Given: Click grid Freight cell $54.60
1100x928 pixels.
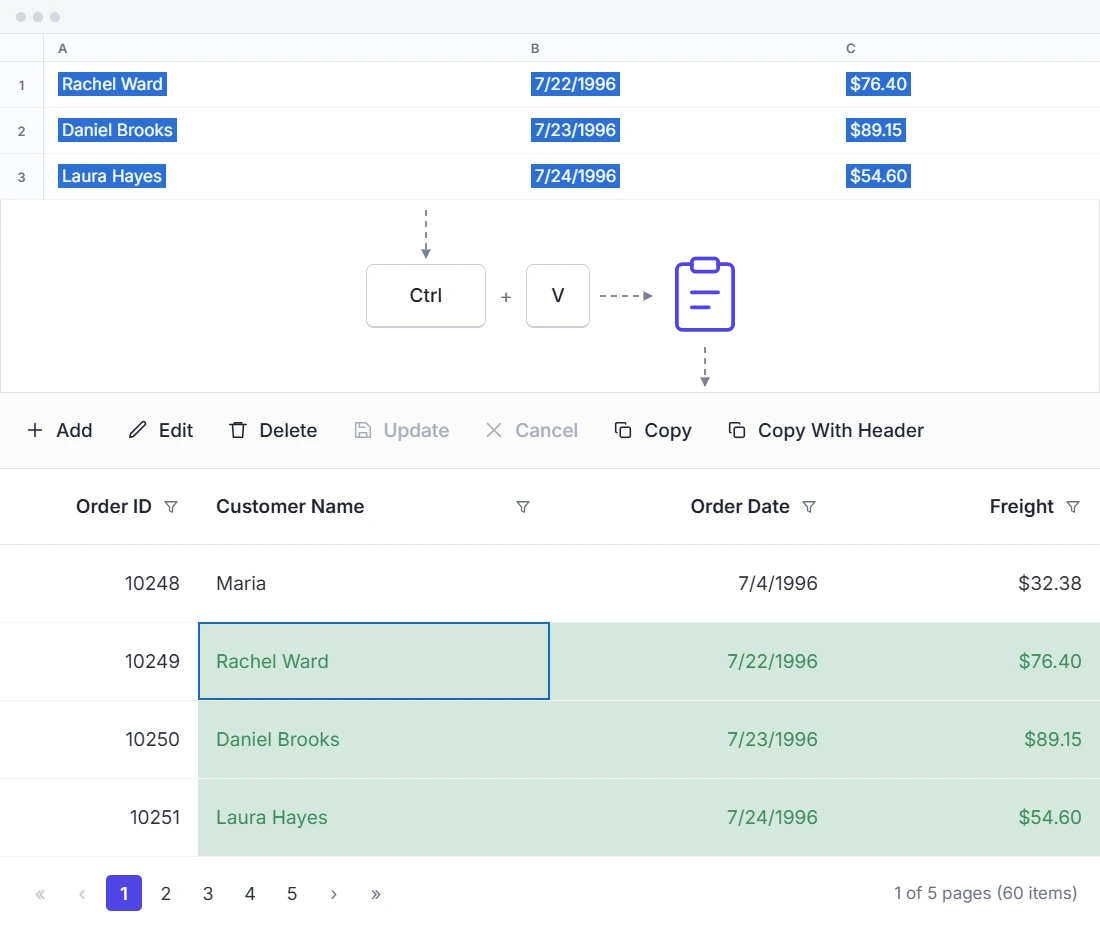Looking at the screenshot, I should tap(968, 817).
